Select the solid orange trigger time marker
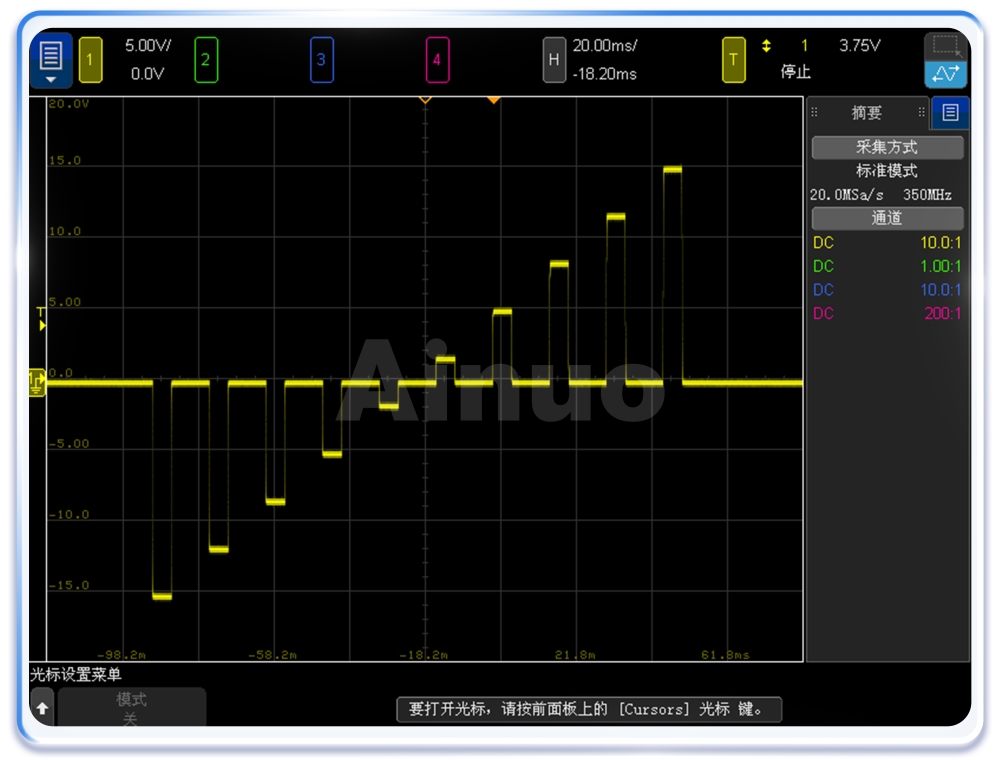Screen dimensions: 1000x760 click(493, 100)
